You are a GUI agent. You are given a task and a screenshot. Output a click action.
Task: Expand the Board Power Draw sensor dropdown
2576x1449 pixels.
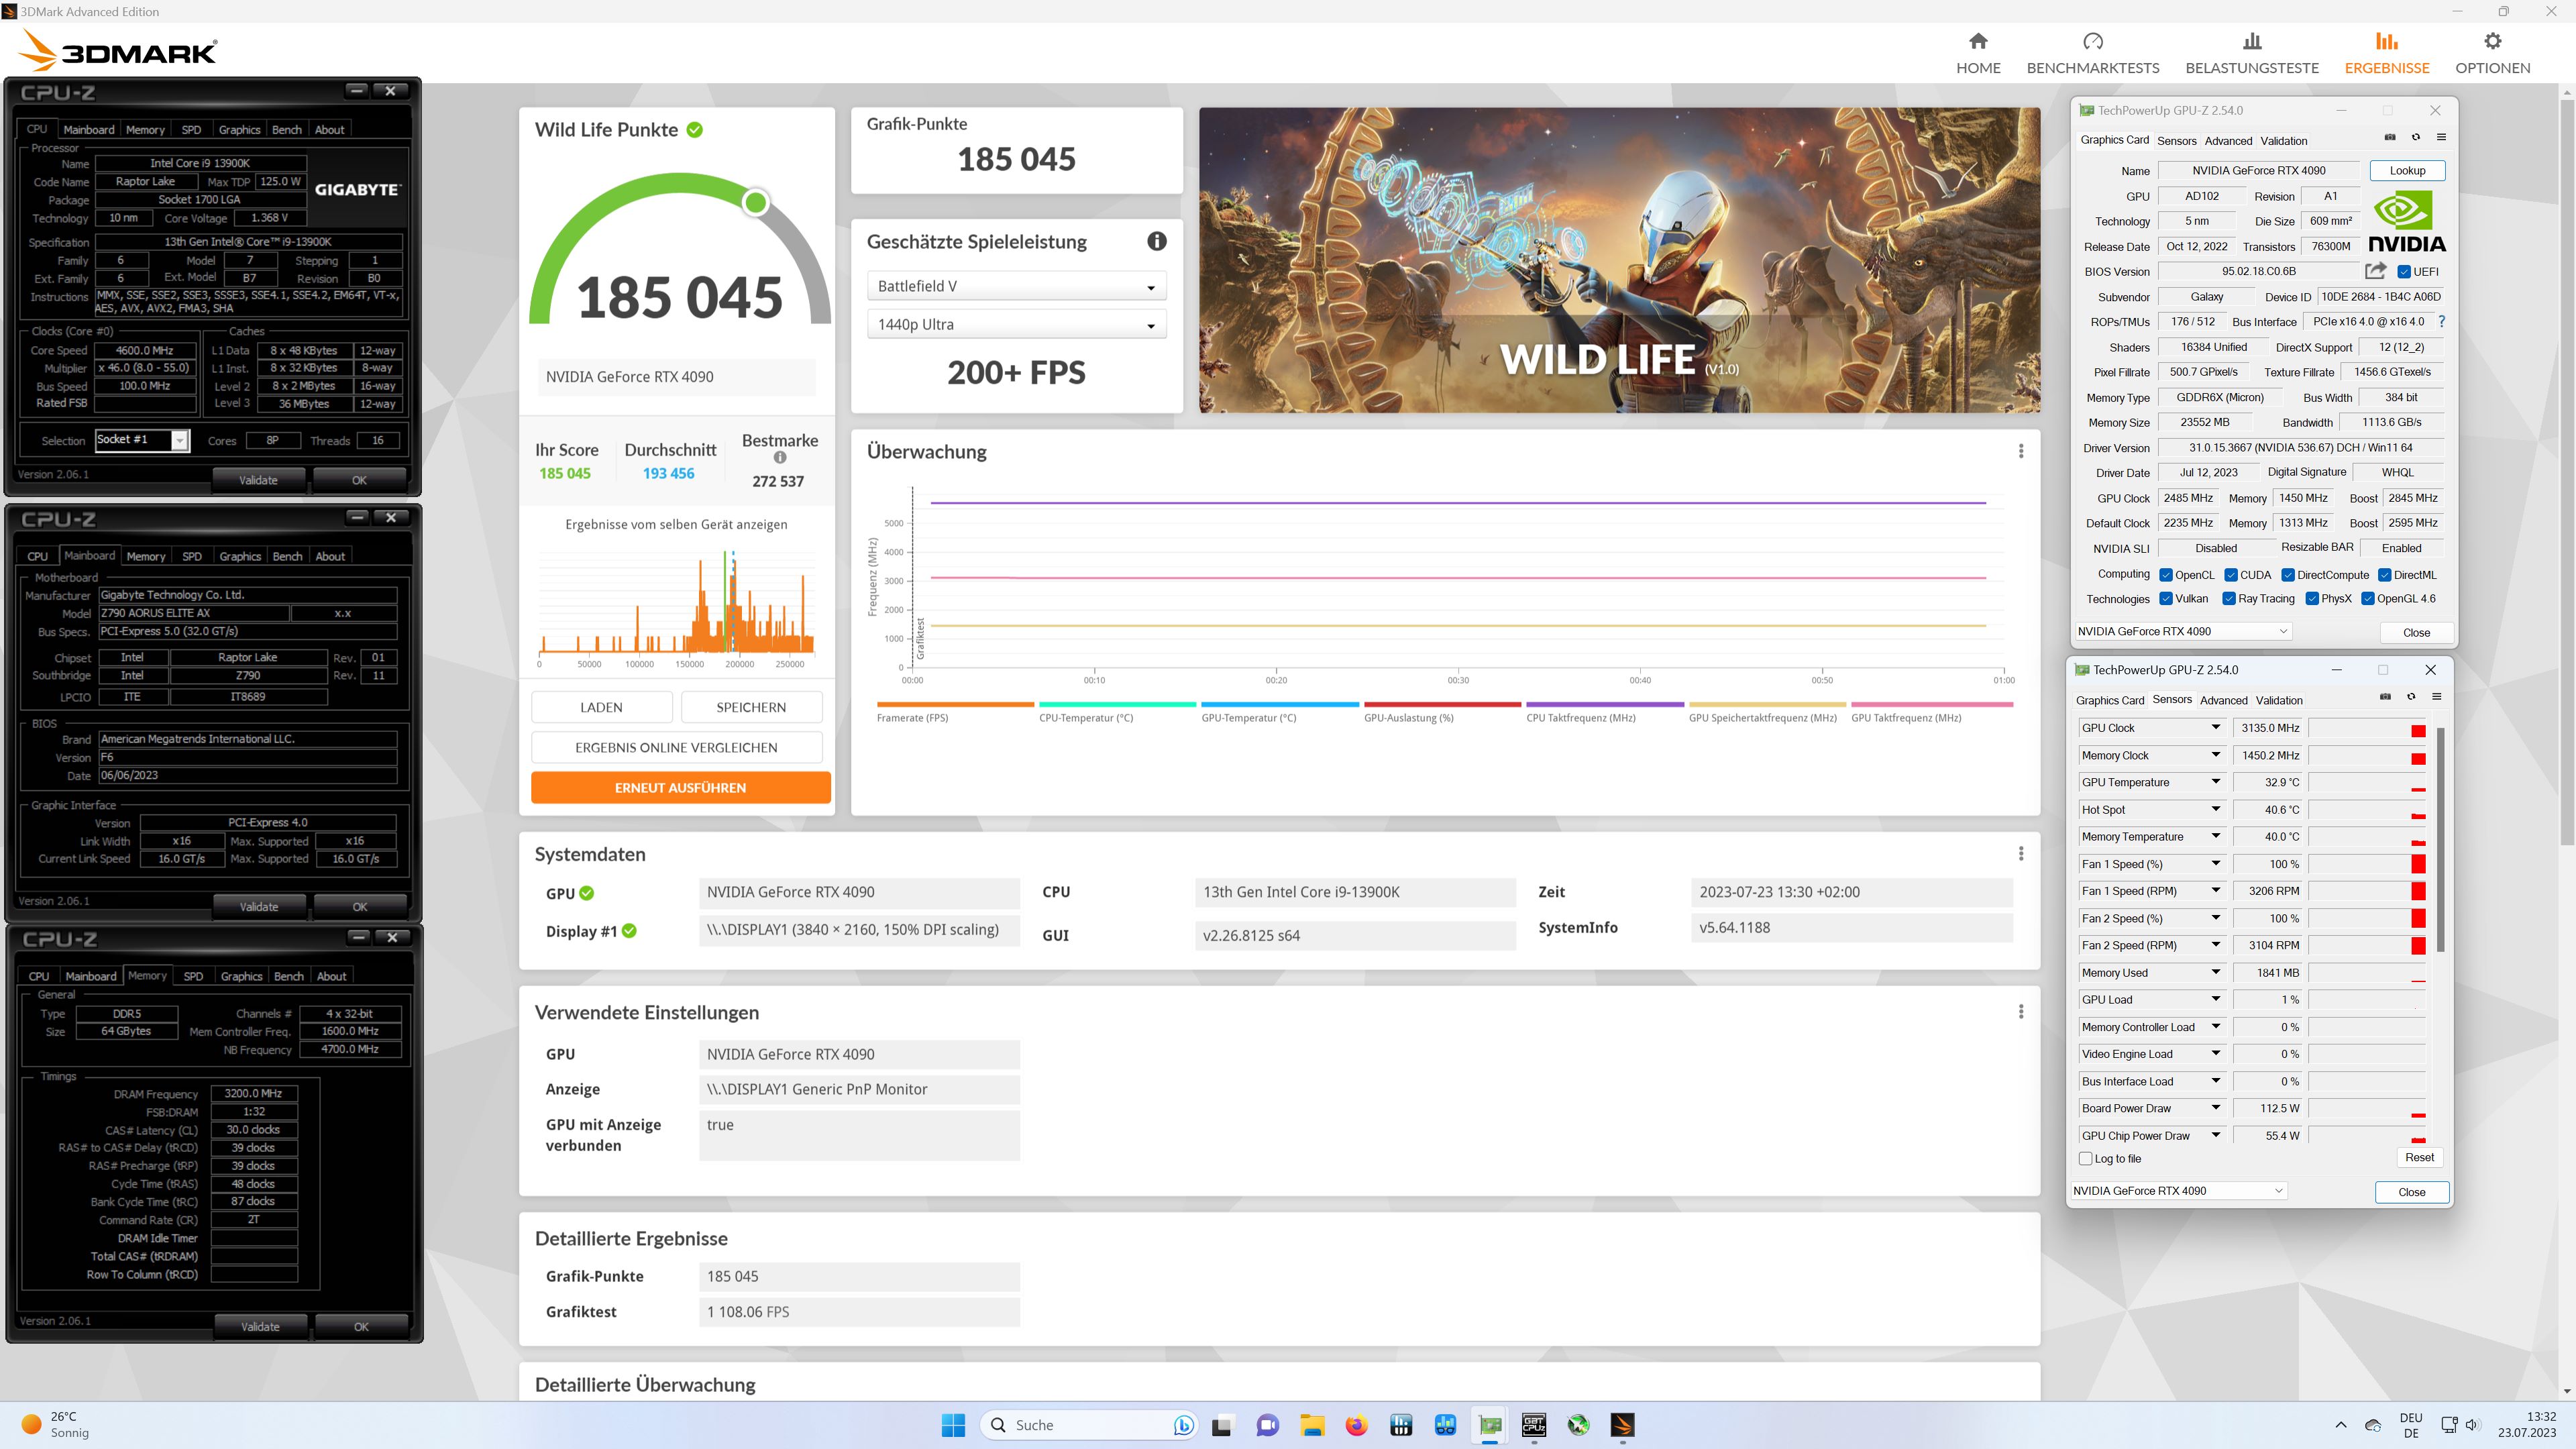2215,1108
